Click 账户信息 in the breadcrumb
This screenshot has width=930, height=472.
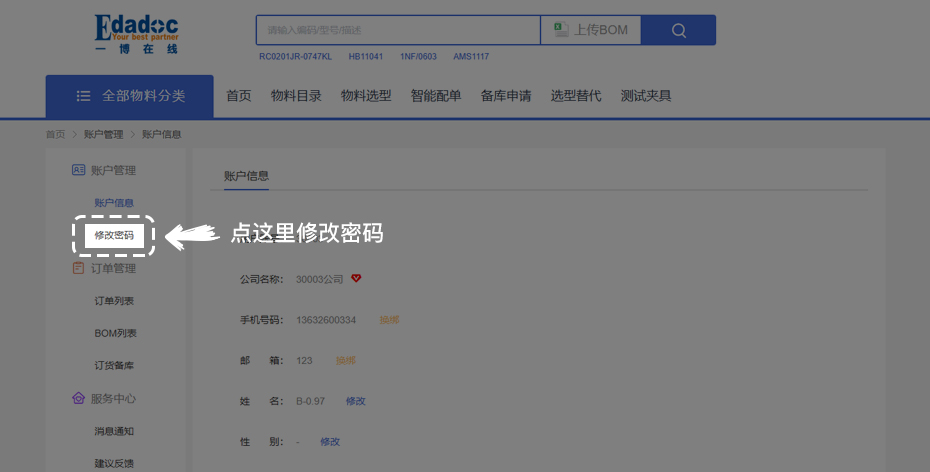[162, 135]
